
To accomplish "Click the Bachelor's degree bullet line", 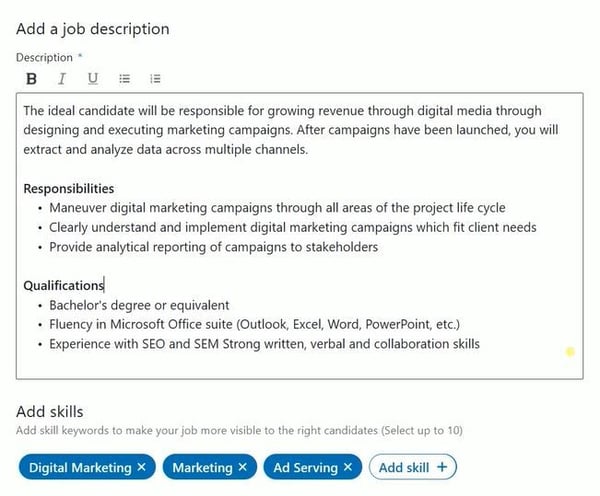I will tap(139, 305).
